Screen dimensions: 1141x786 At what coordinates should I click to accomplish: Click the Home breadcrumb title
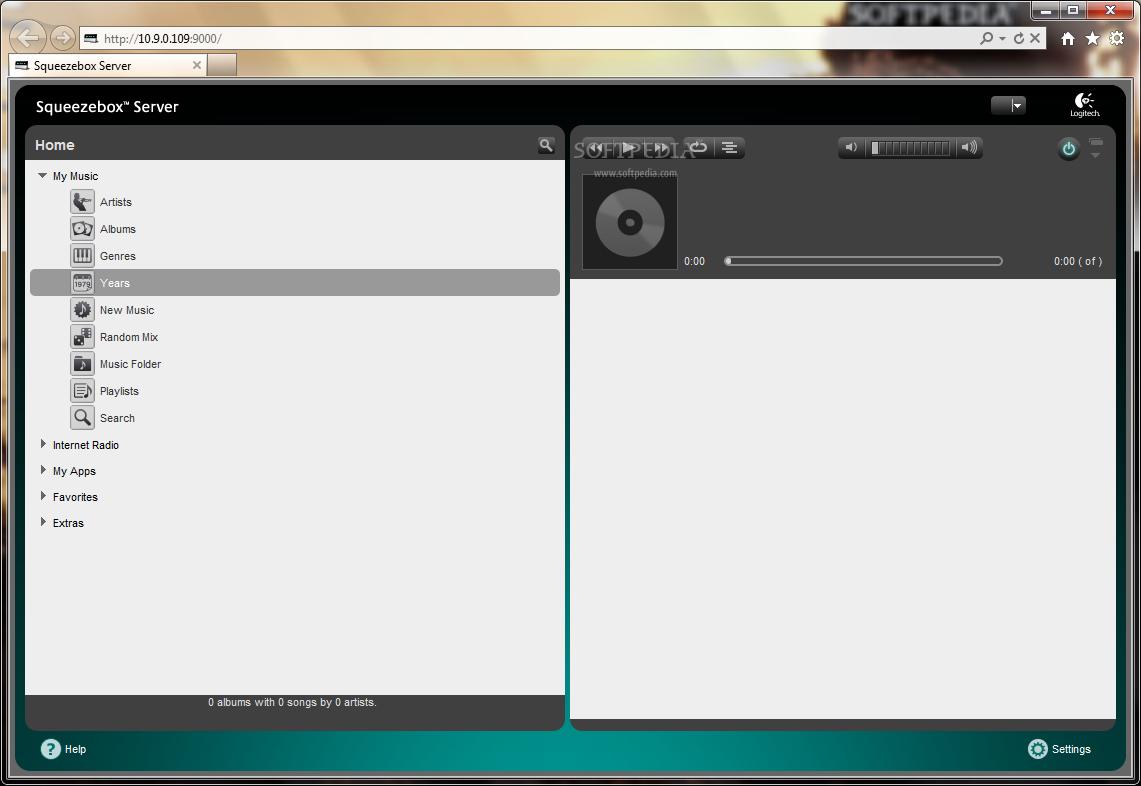pos(55,145)
